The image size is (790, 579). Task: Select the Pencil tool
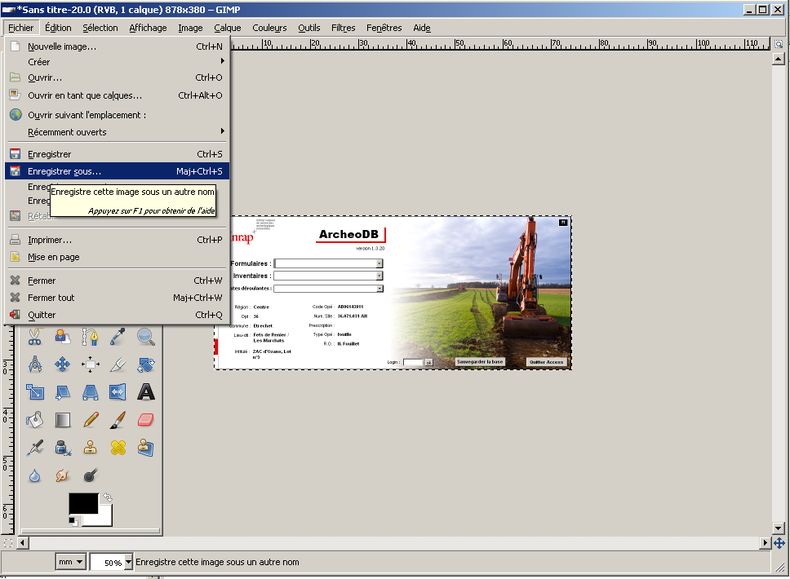point(90,420)
